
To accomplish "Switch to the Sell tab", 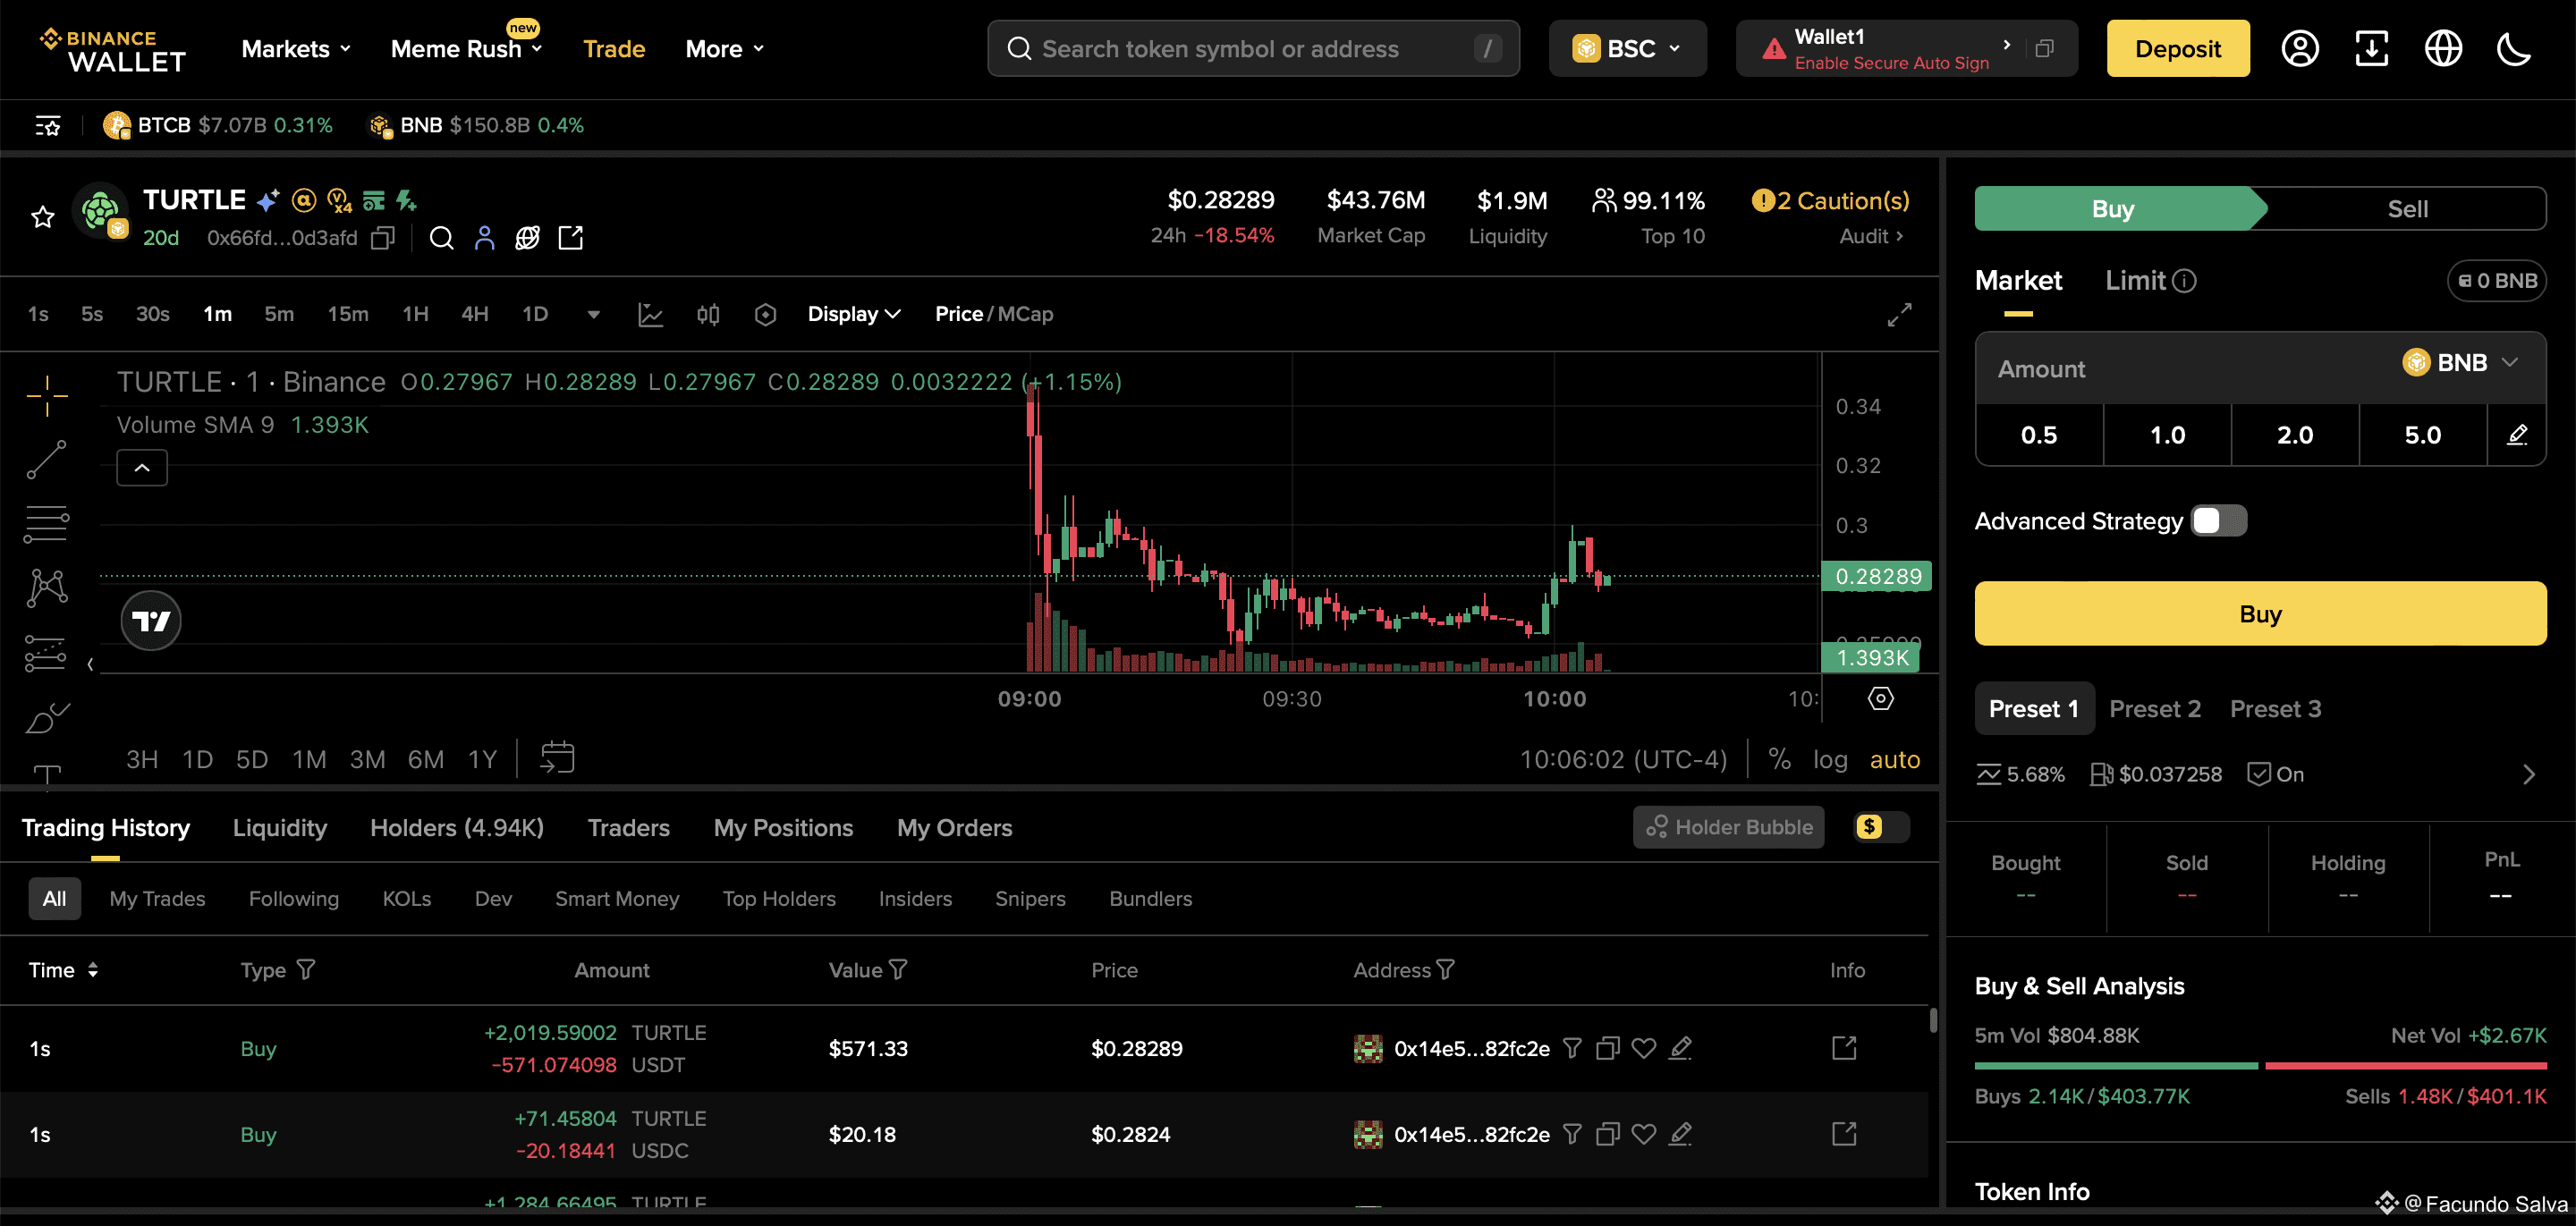I will tap(2406, 209).
